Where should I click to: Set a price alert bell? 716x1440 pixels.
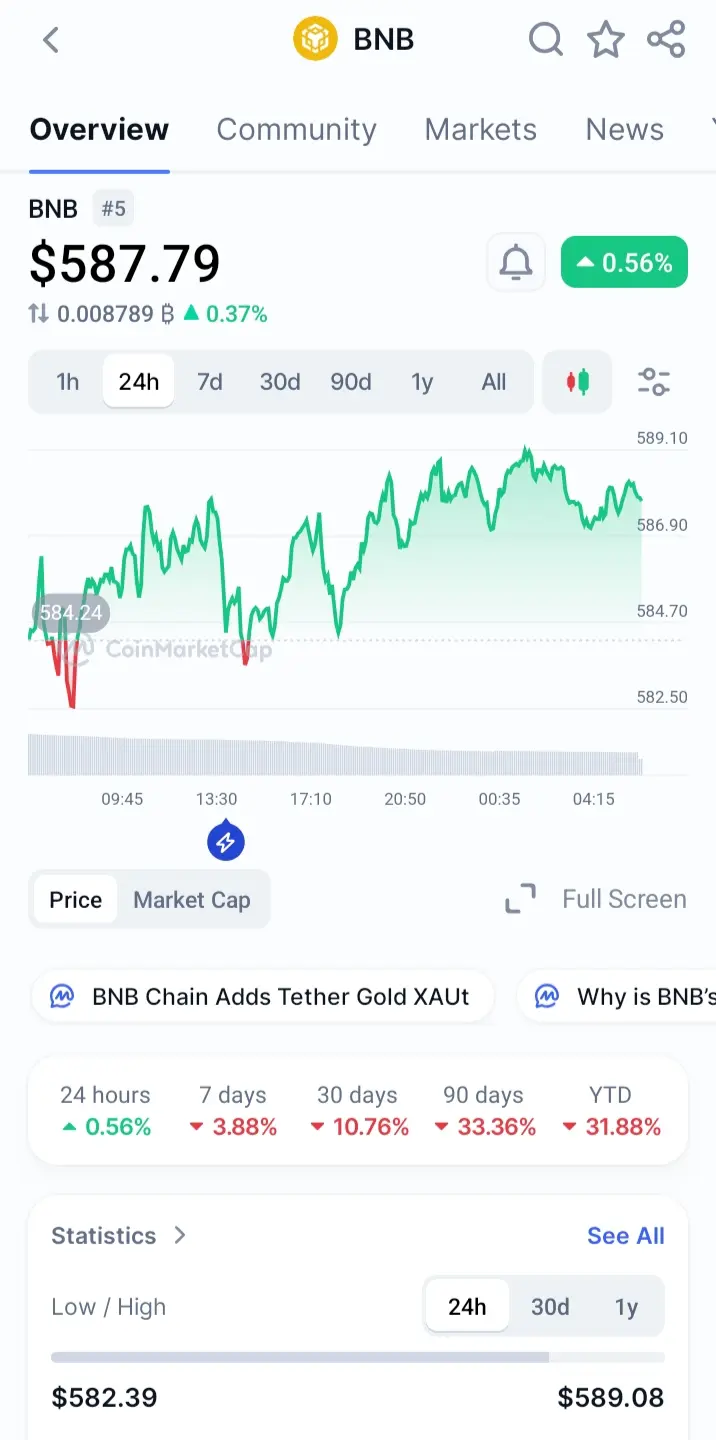coord(516,263)
